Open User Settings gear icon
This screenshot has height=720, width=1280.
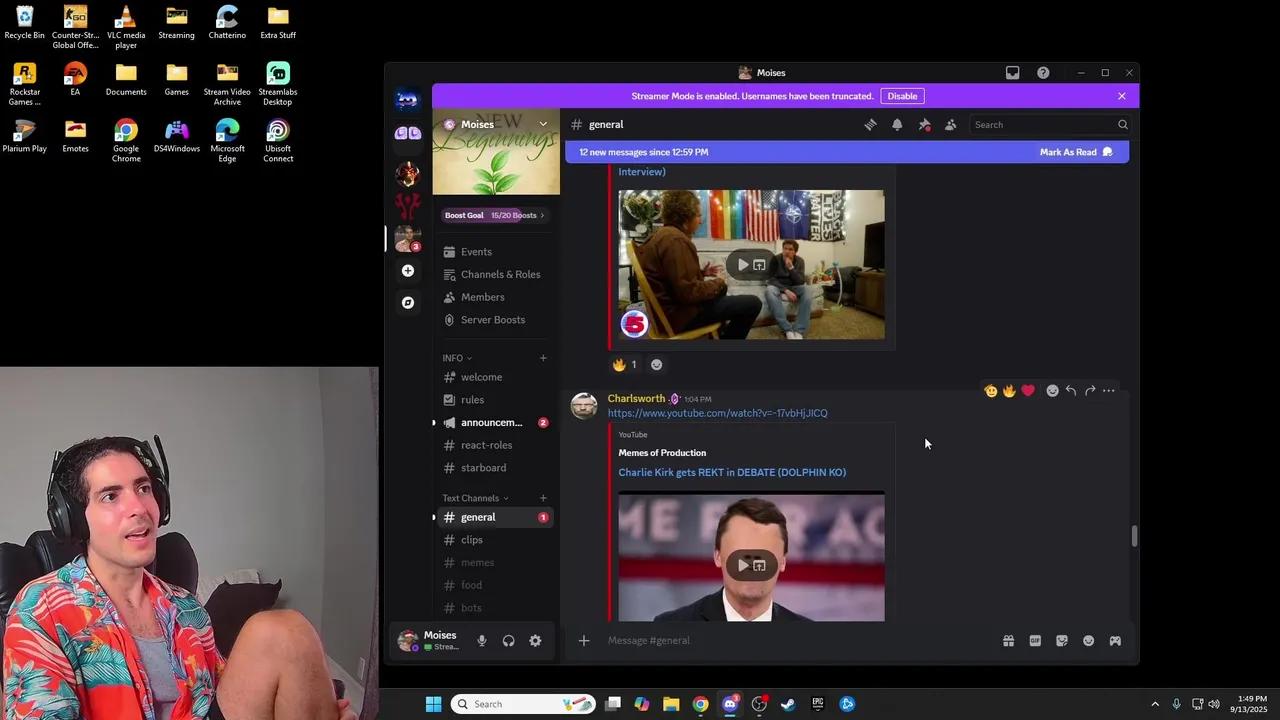pyautogui.click(x=535, y=641)
